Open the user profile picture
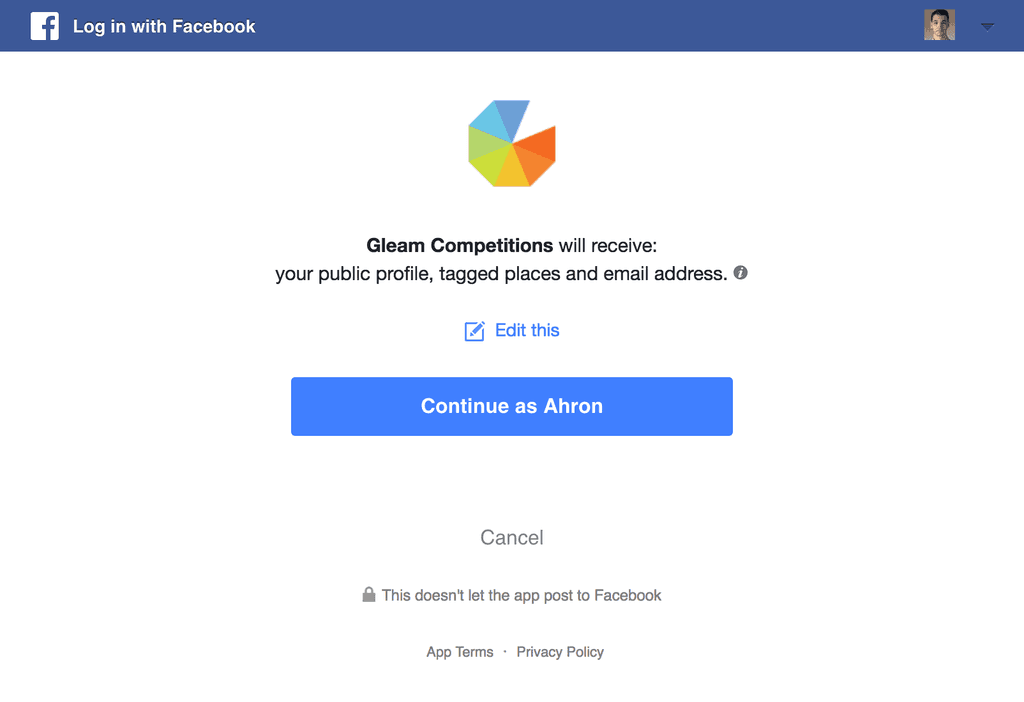 click(939, 26)
